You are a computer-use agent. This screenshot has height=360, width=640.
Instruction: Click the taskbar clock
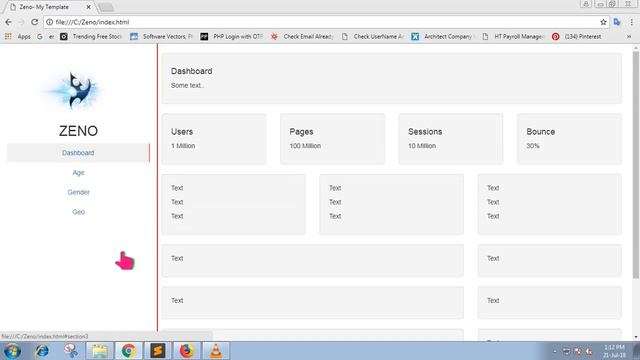tap(614, 351)
